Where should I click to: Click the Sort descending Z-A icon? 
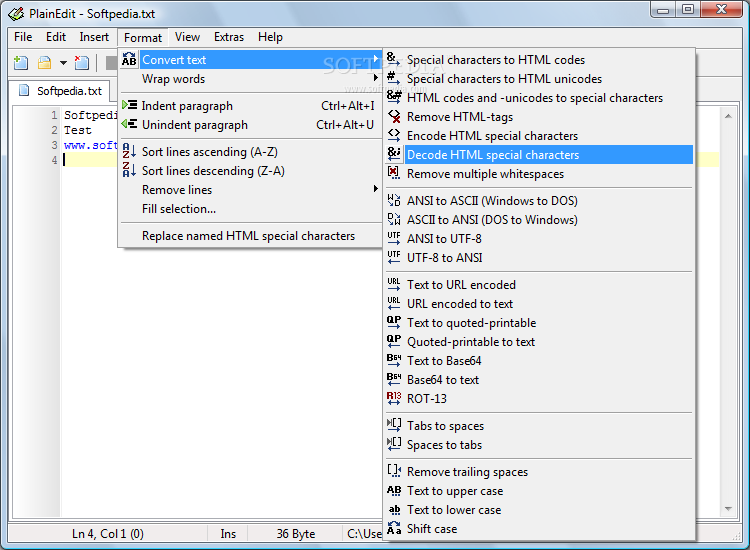point(129,170)
